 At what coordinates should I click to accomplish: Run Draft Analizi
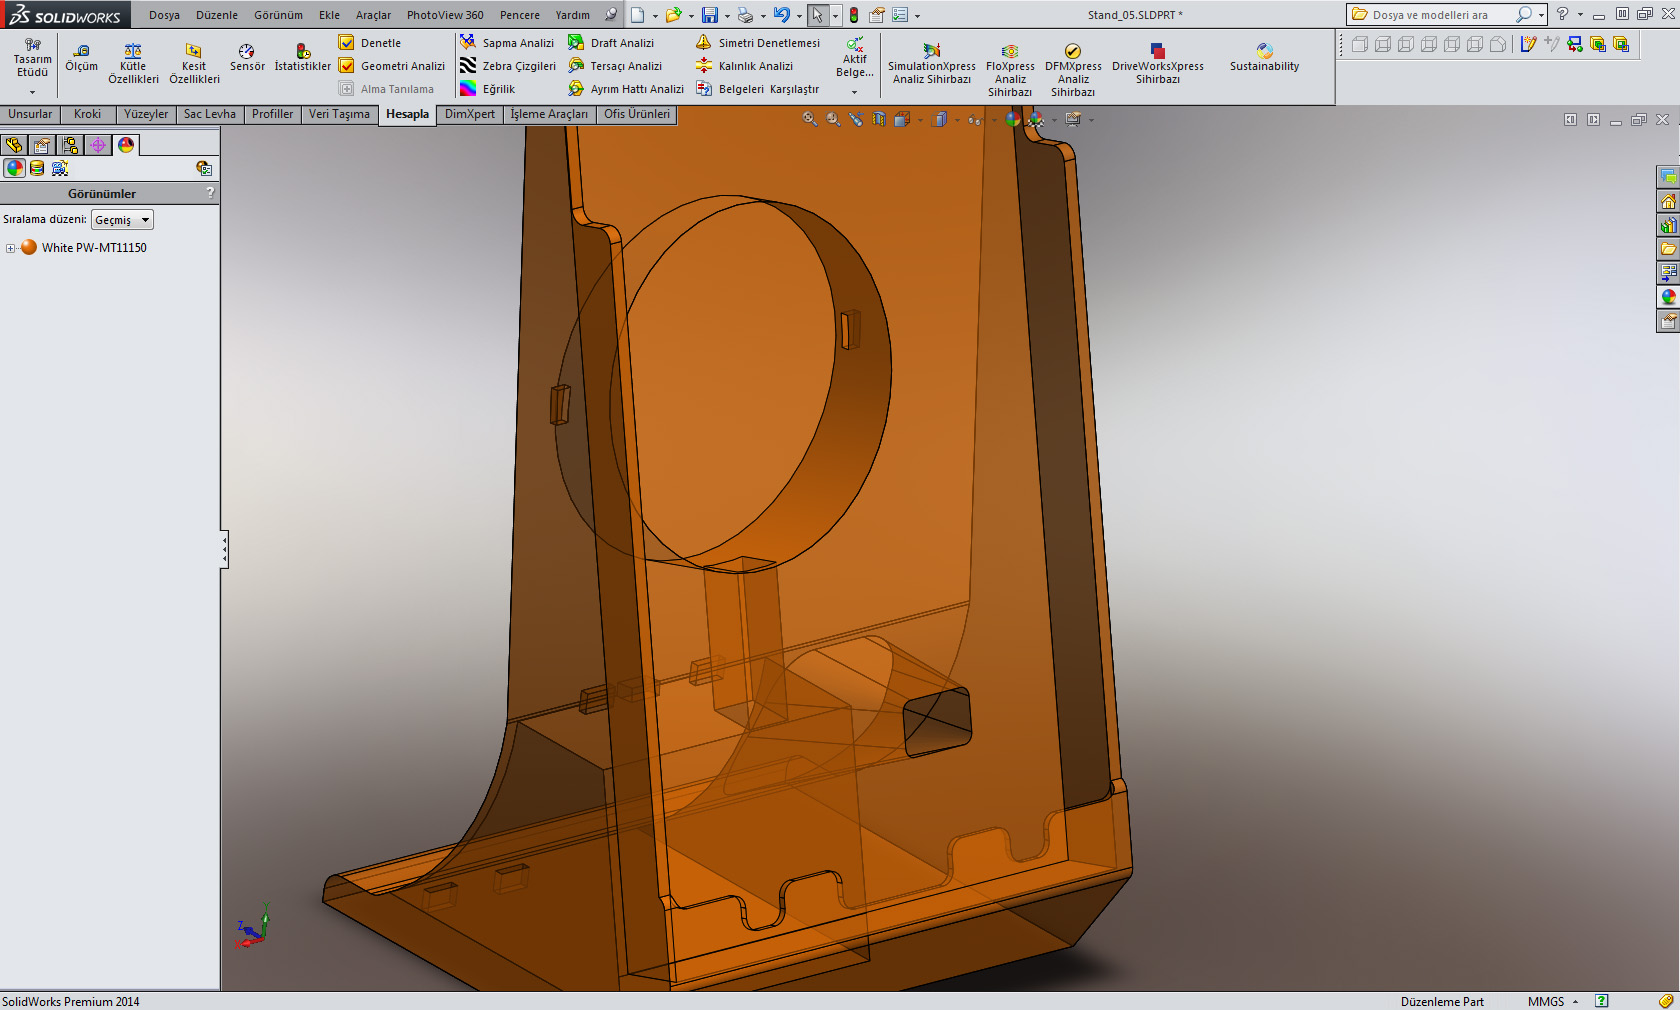[x=611, y=43]
